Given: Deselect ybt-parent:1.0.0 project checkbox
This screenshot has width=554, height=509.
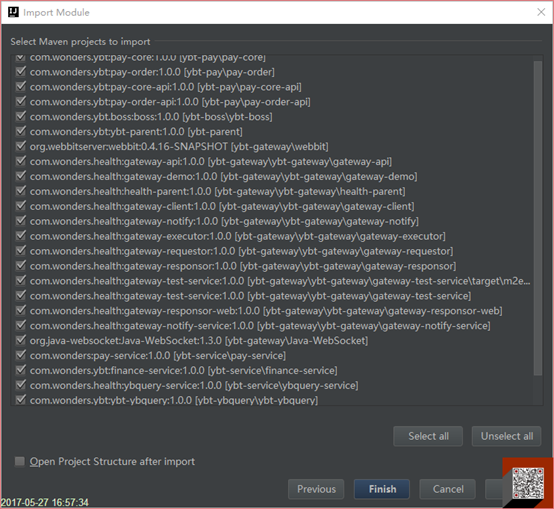Looking at the screenshot, I should (21, 131).
